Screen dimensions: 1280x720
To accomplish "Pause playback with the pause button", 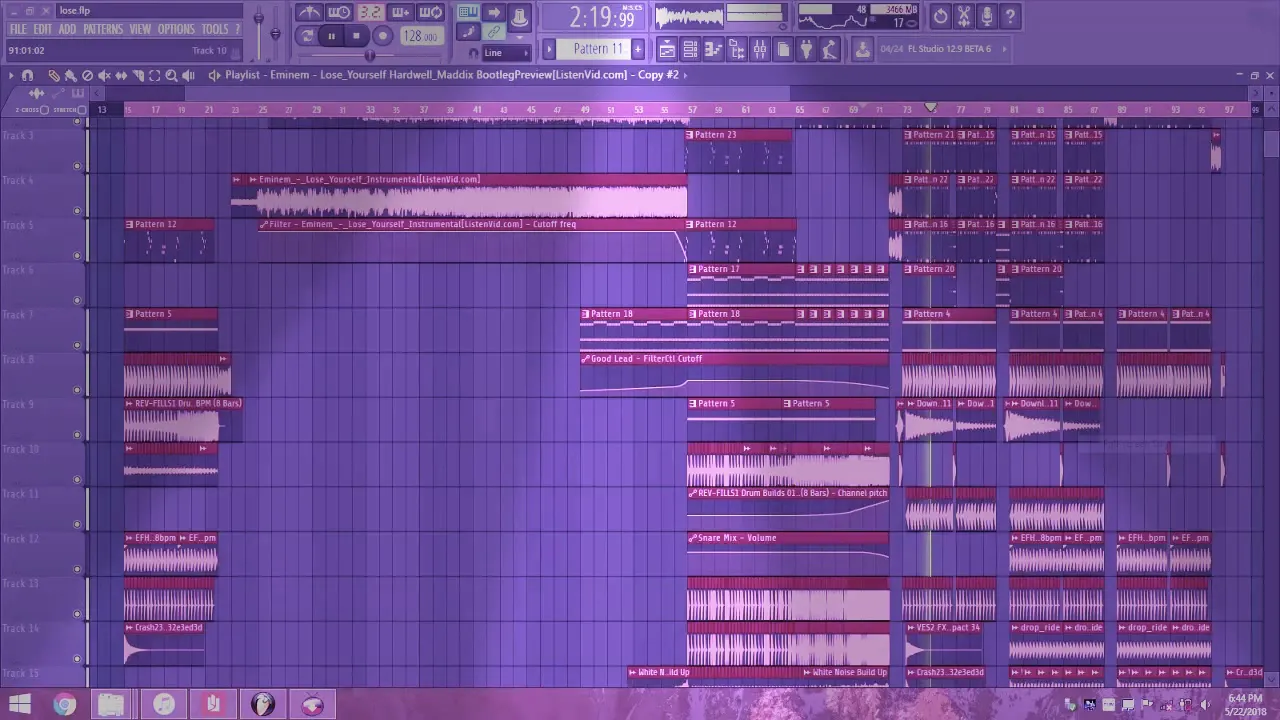I will click(x=331, y=36).
